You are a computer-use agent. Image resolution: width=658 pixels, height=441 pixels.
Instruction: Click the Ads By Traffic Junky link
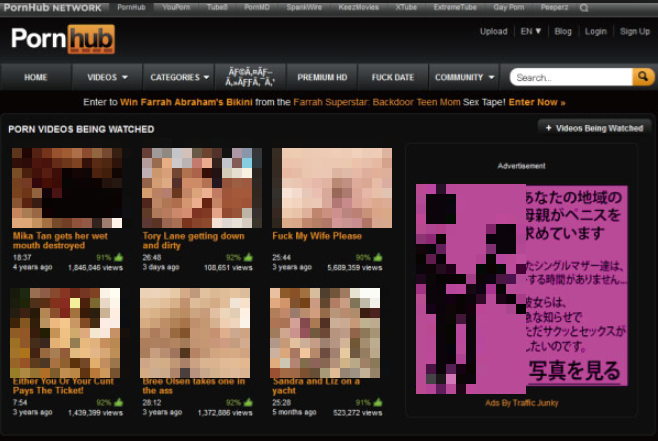[x=521, y=403]
